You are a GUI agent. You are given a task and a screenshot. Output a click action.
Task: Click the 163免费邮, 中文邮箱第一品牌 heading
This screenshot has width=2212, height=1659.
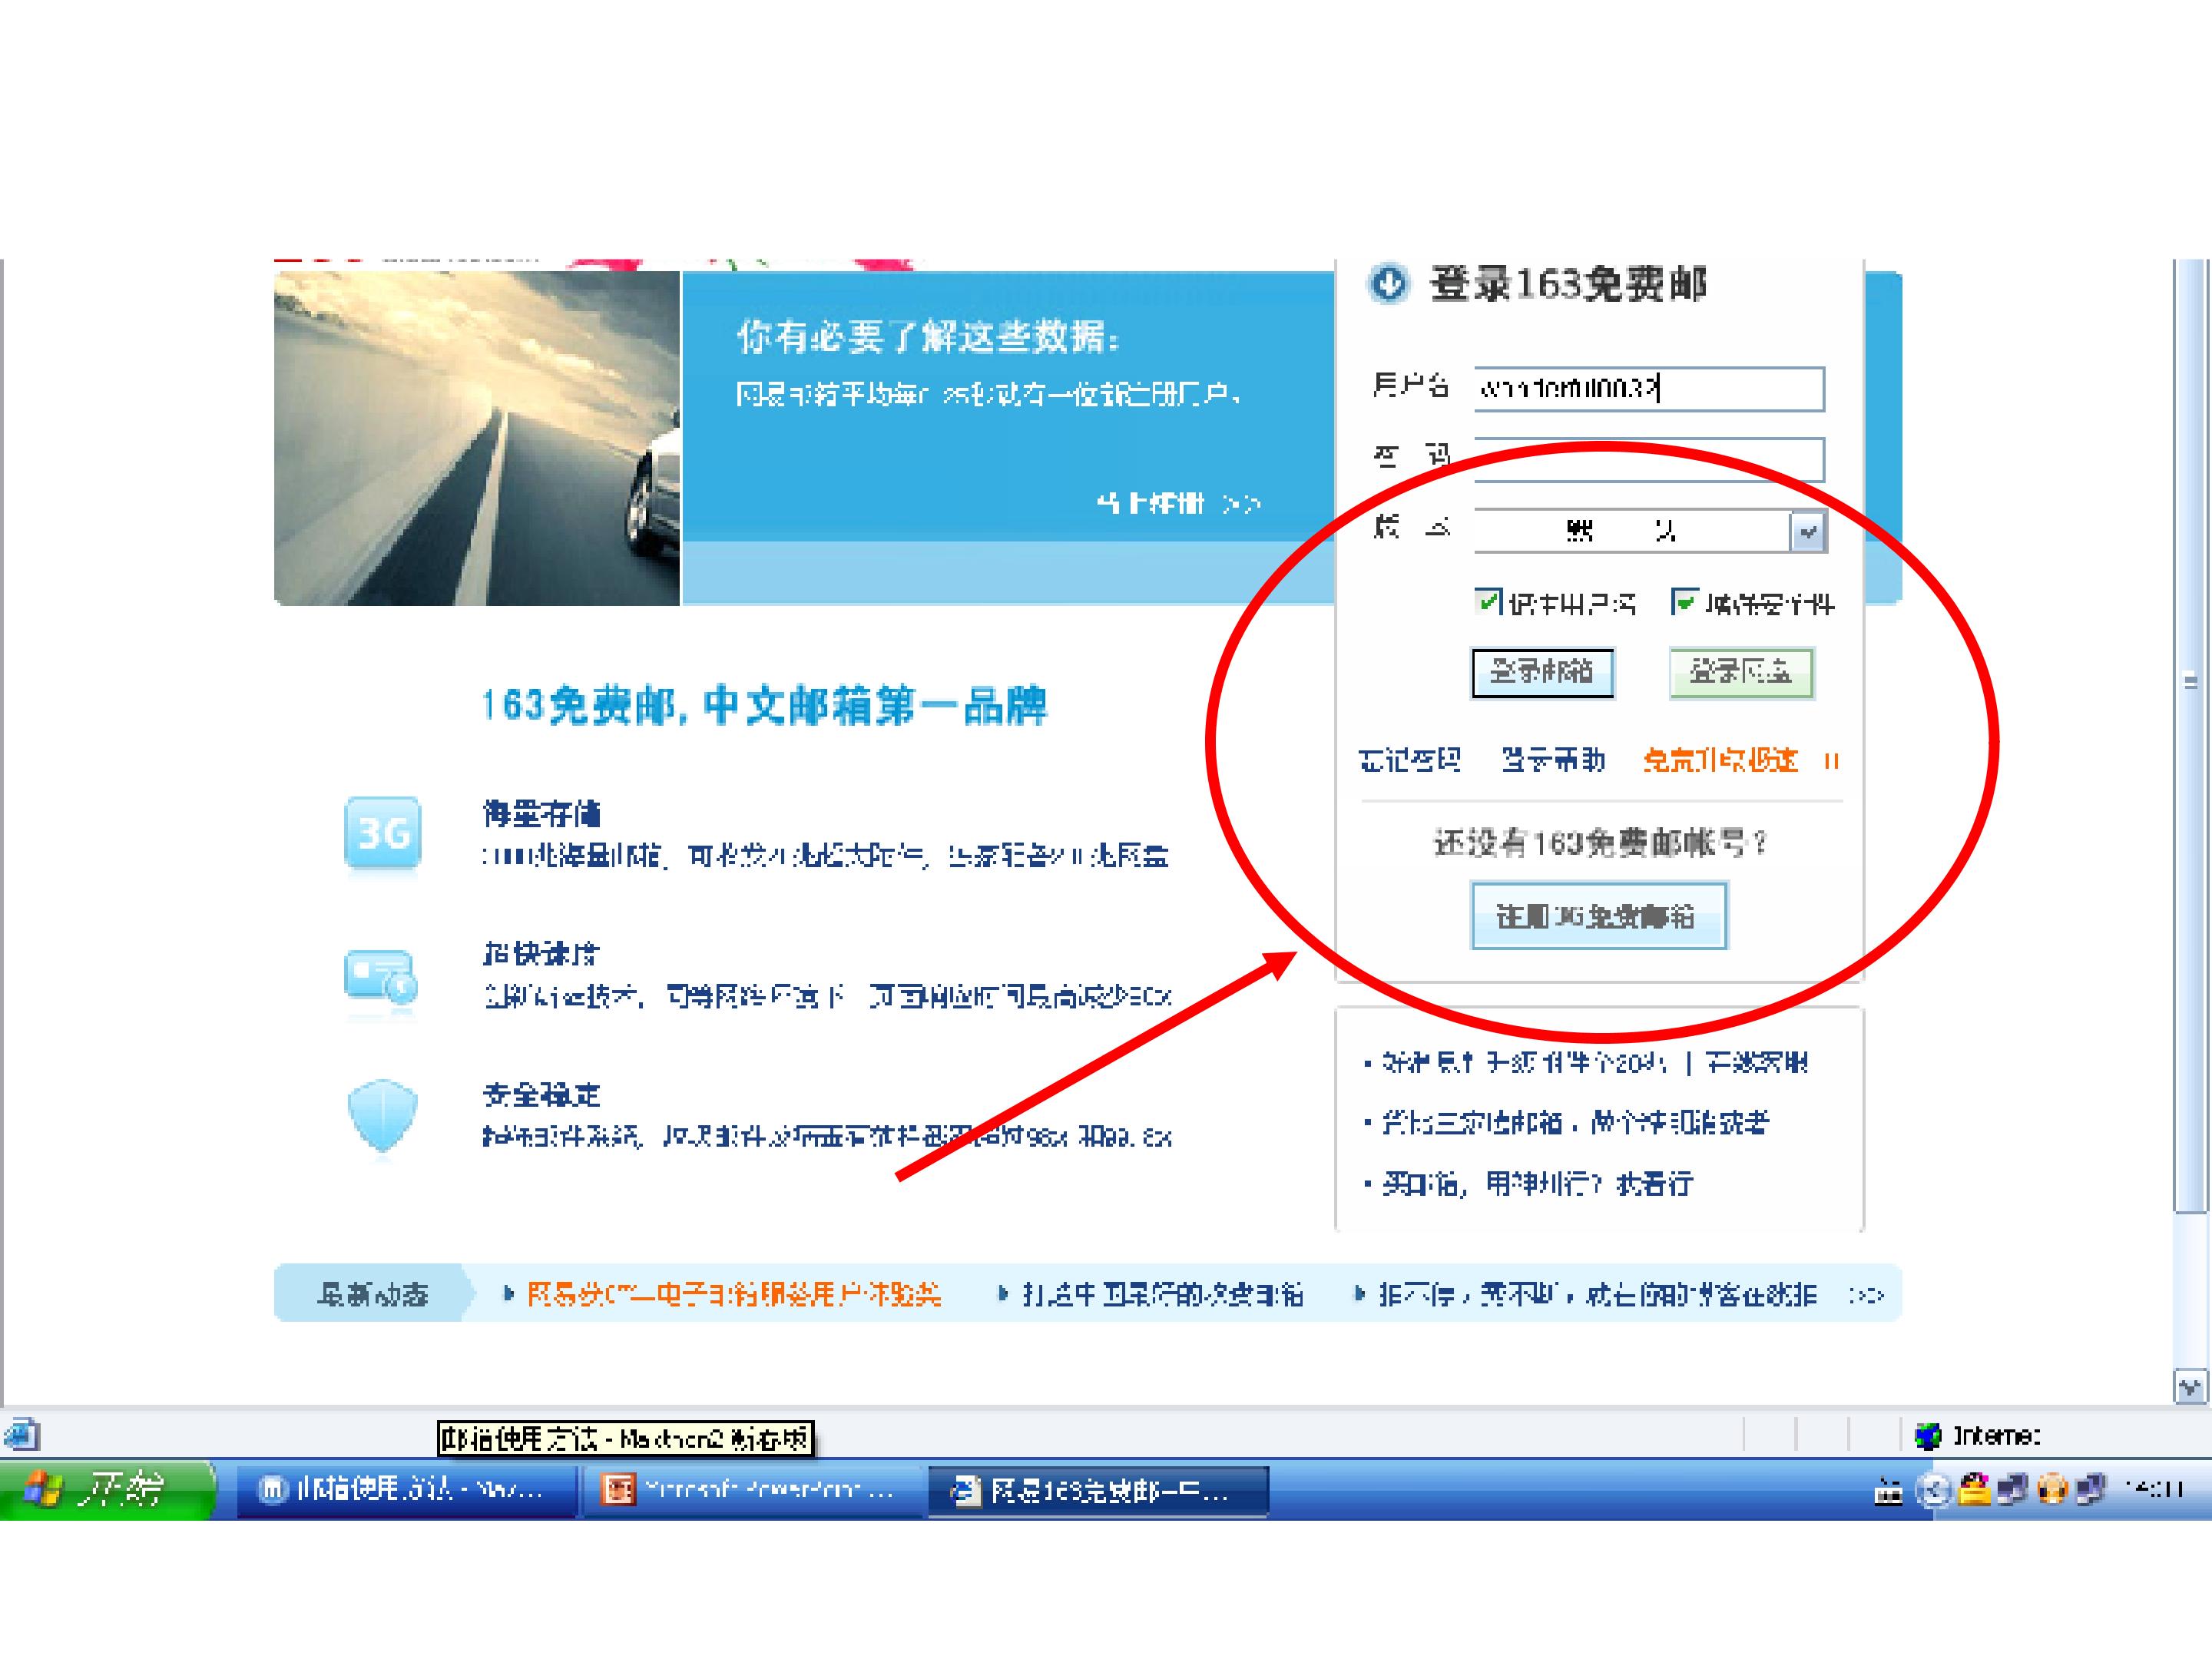coord(764,705)
